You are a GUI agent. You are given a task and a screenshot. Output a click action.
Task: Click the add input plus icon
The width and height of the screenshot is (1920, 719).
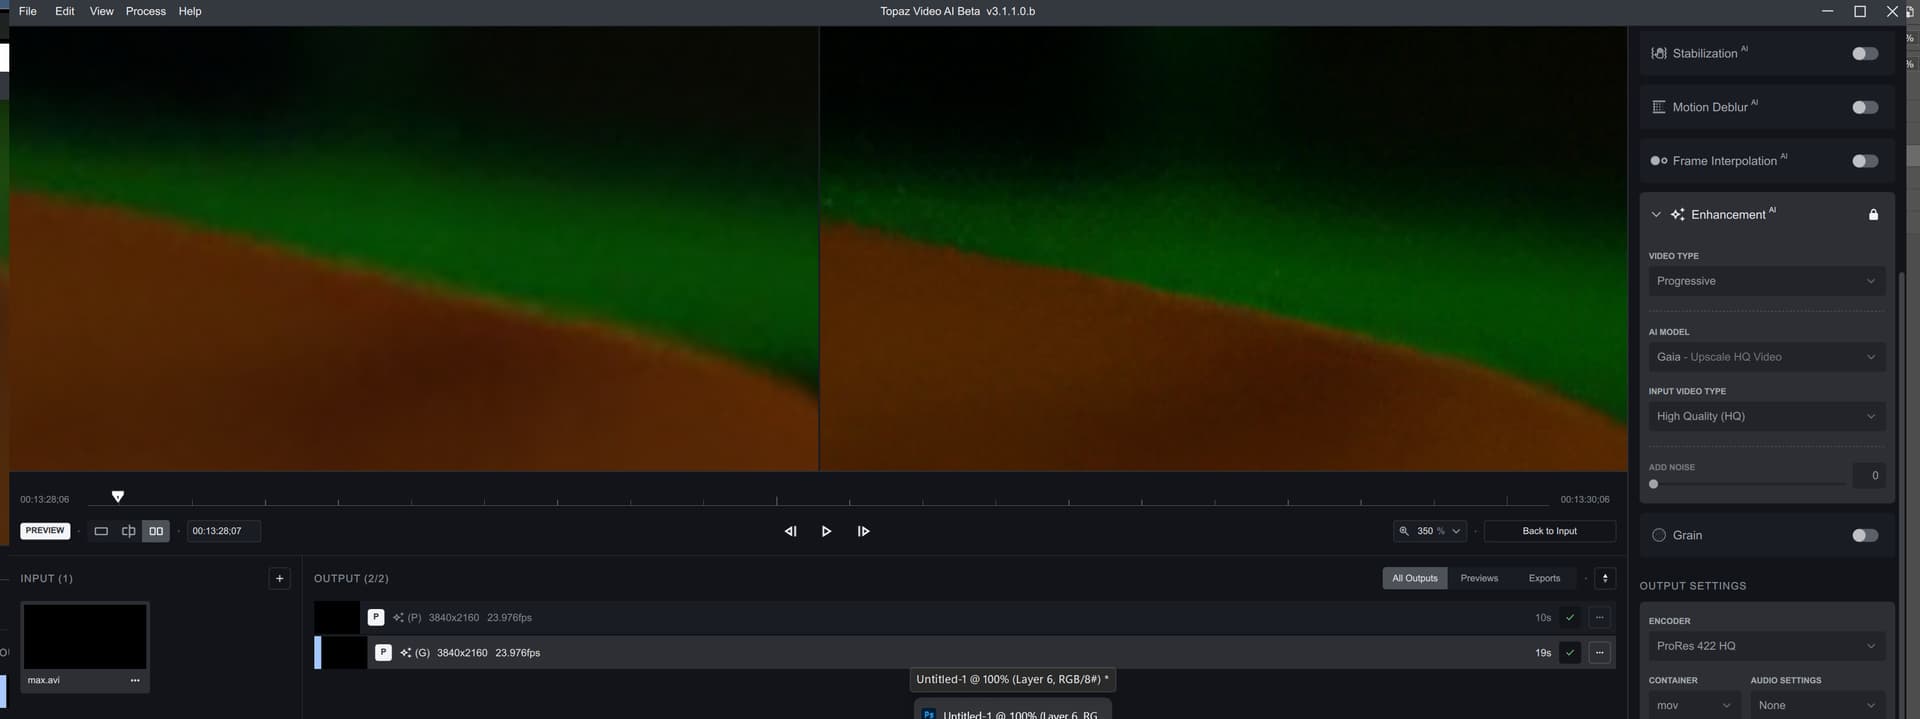(279, 578)
